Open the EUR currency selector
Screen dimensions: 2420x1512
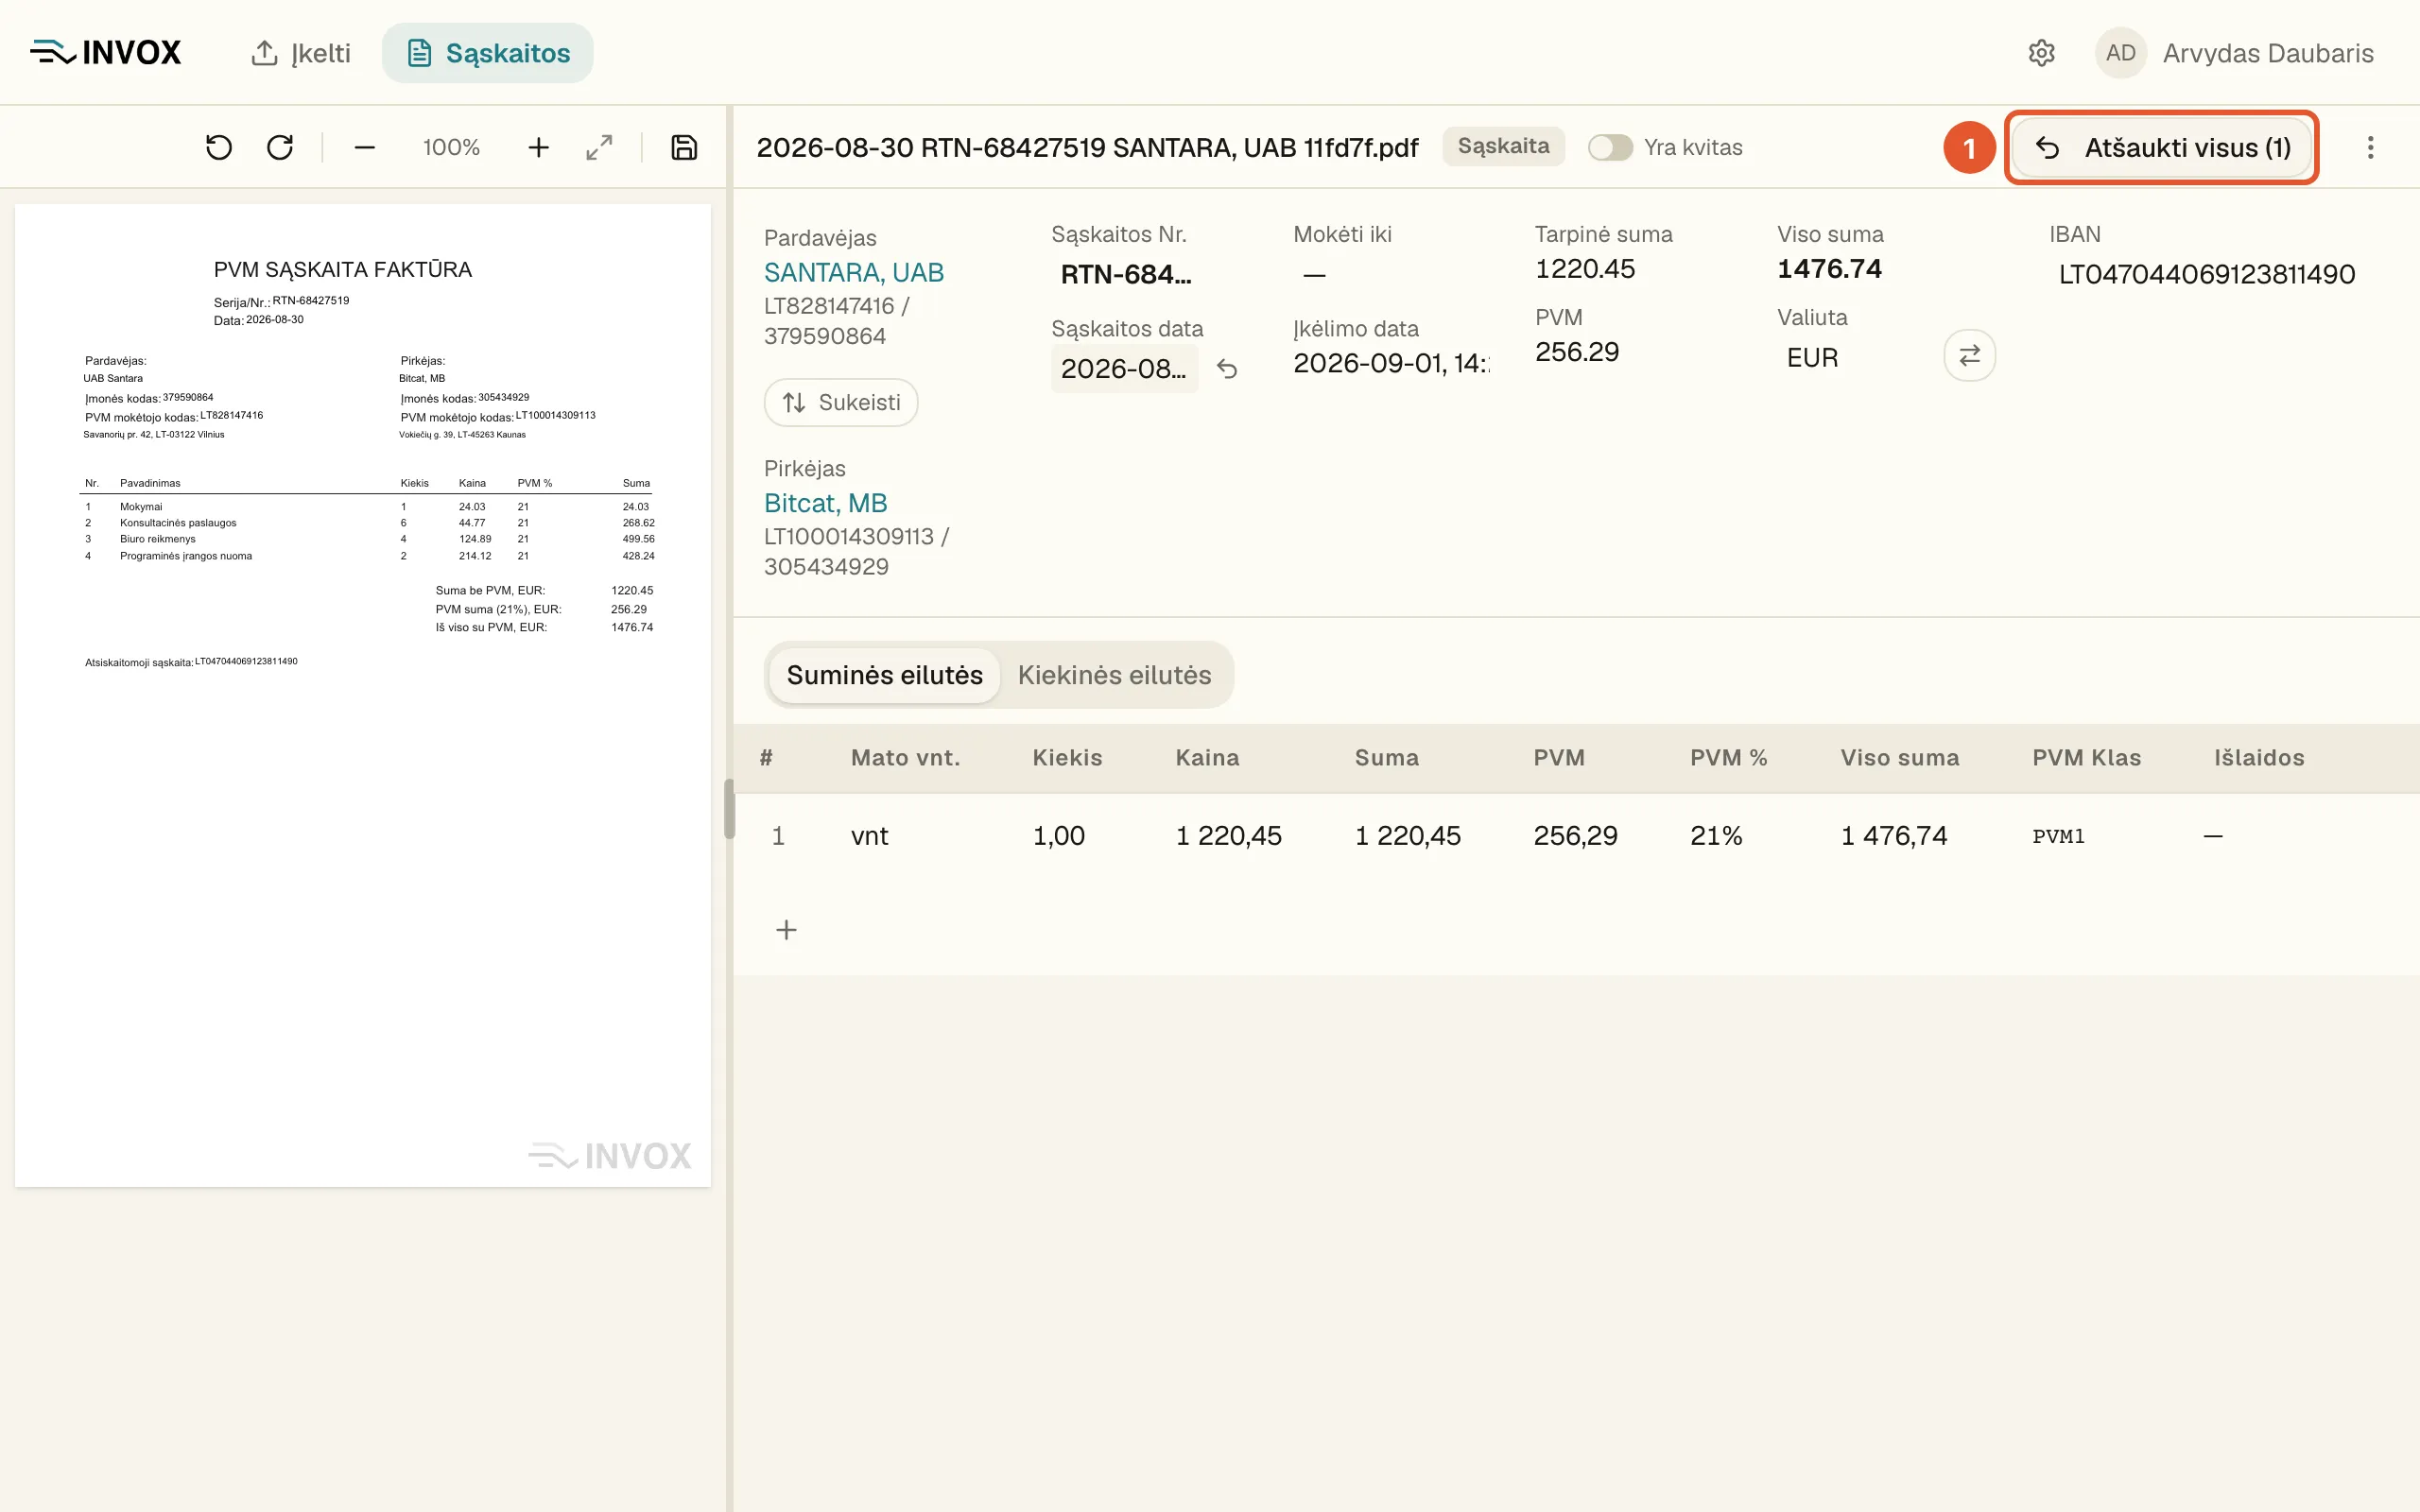click(x=1812, y=358)
